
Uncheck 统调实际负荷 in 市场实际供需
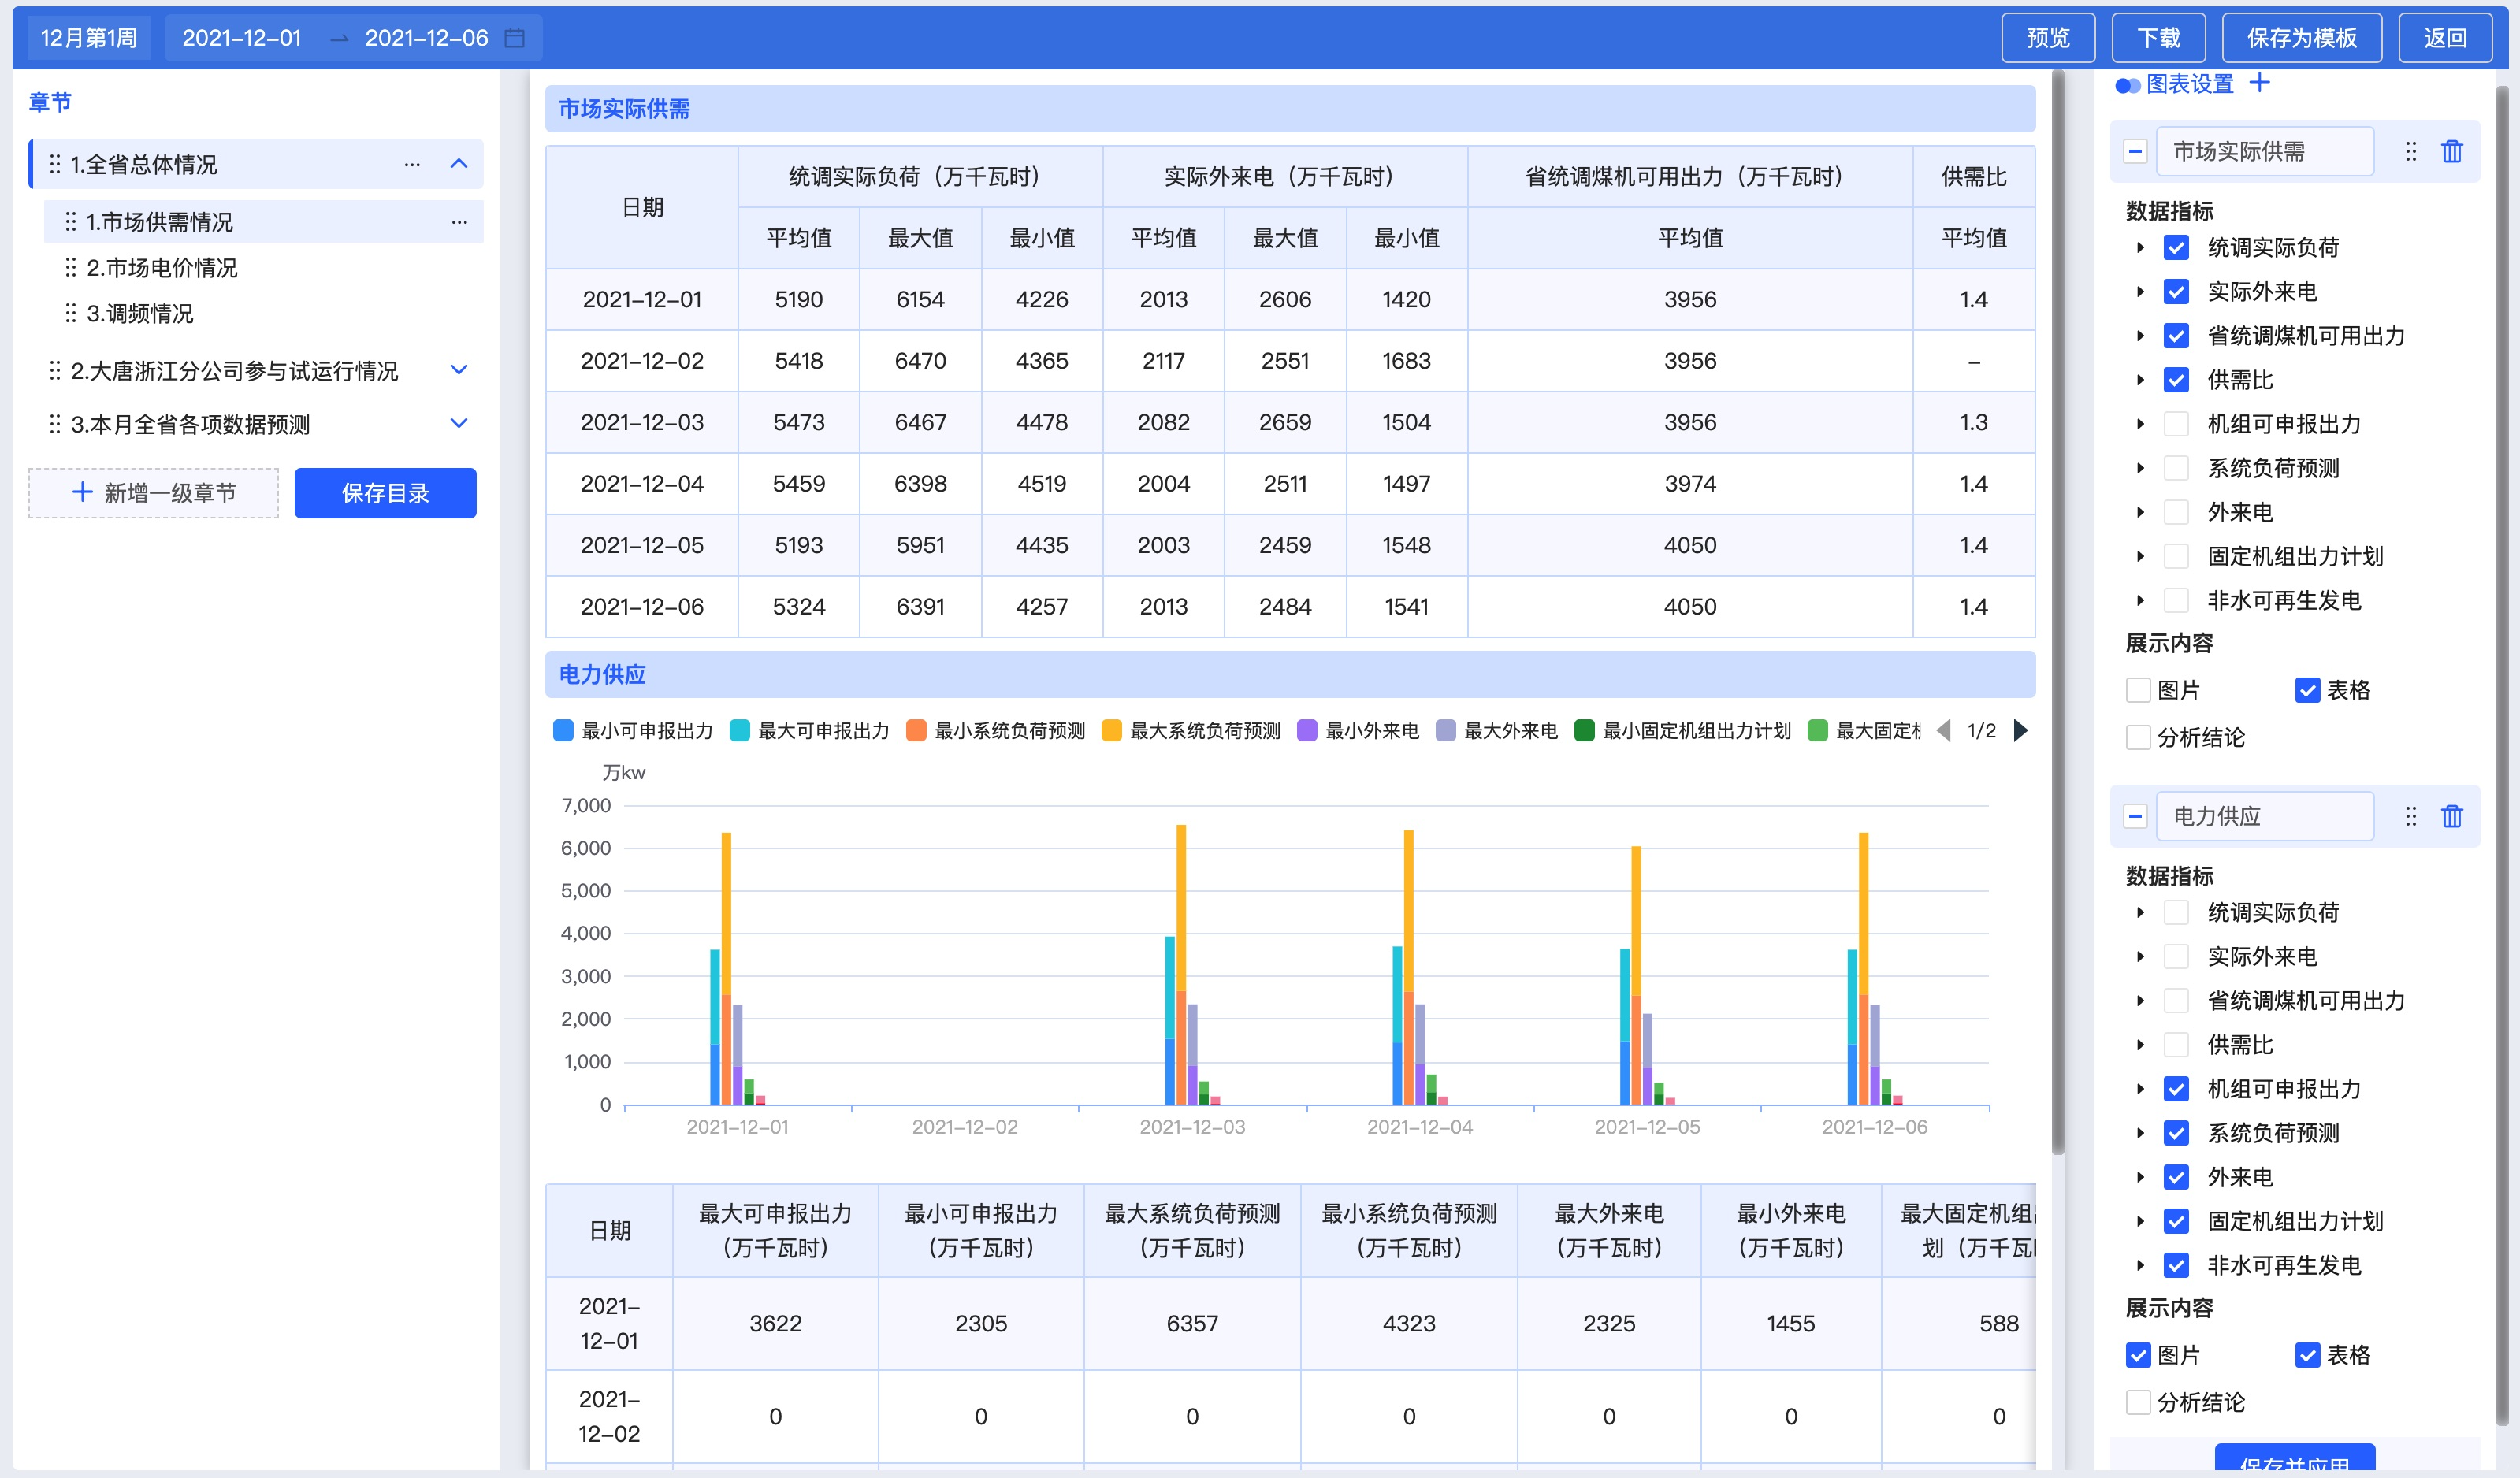pyautogui.click(x=2176, y=247)
